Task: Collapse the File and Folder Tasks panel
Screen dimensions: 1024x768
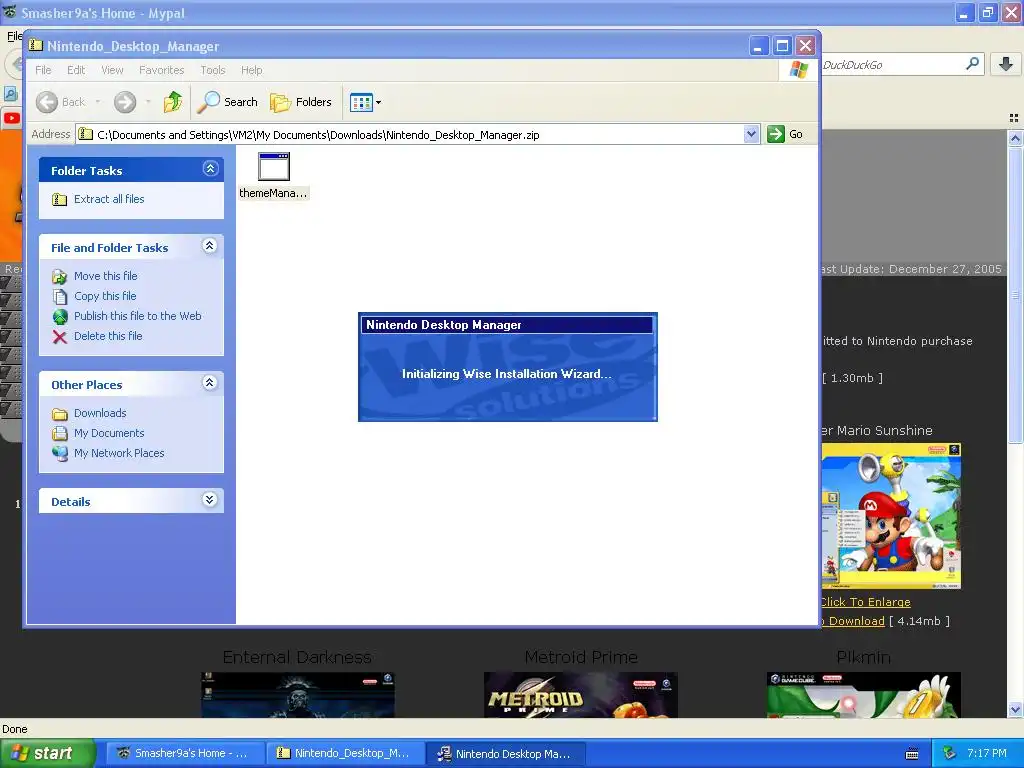Action: pyautogui.click(x=210, y=246)
